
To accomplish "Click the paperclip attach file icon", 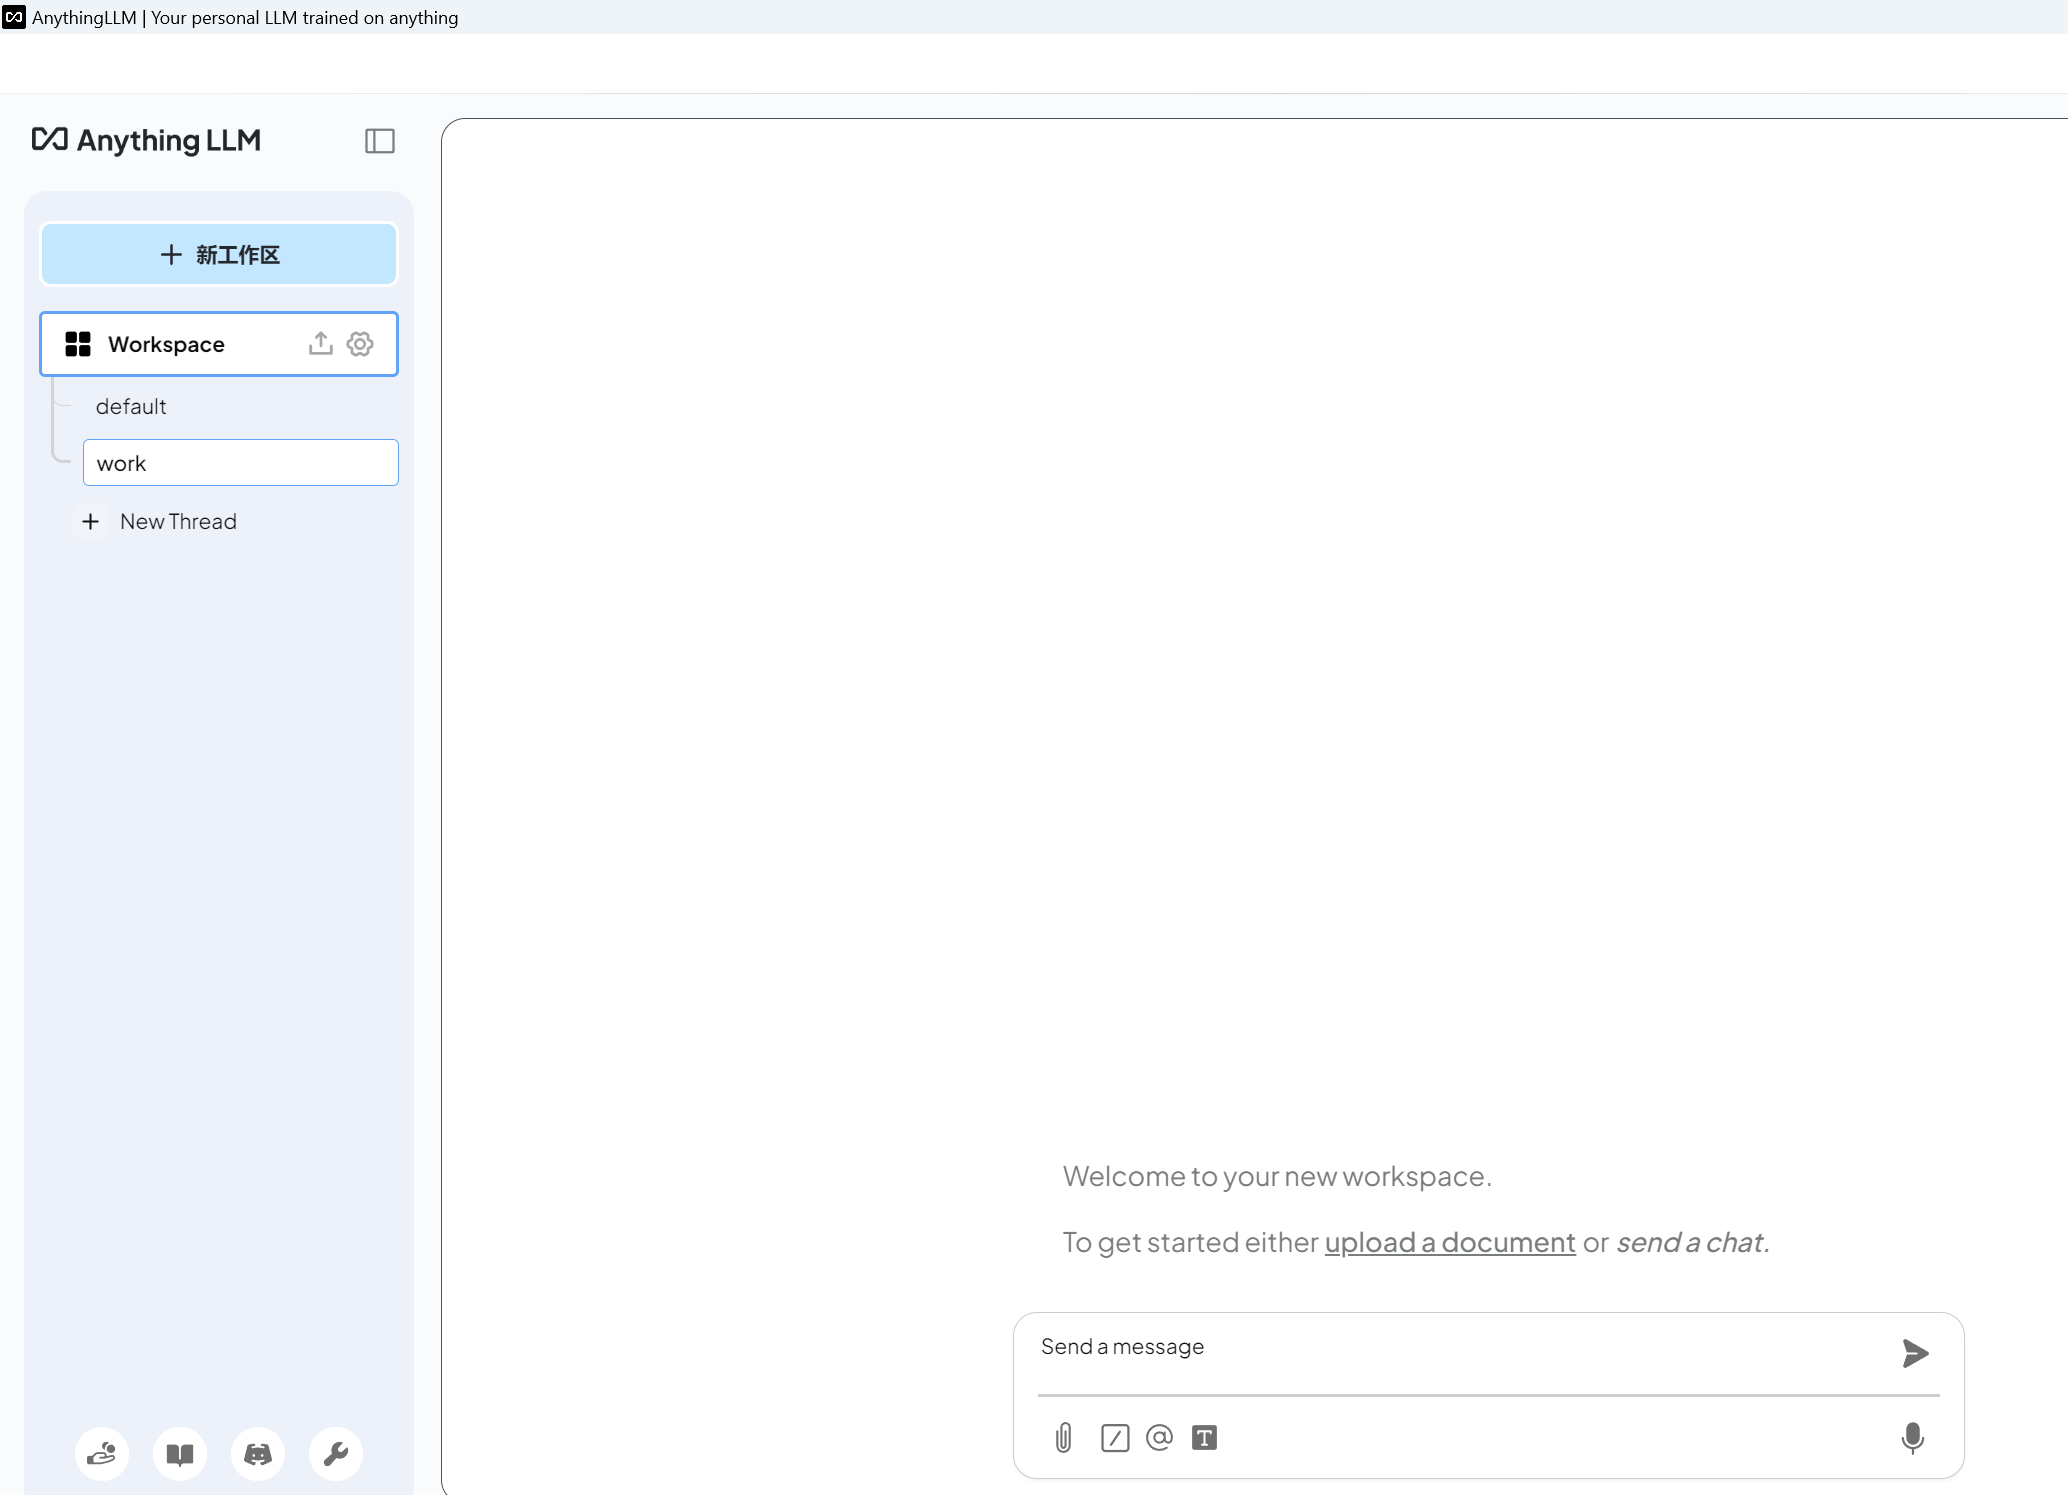I will coord(1064,1438).
